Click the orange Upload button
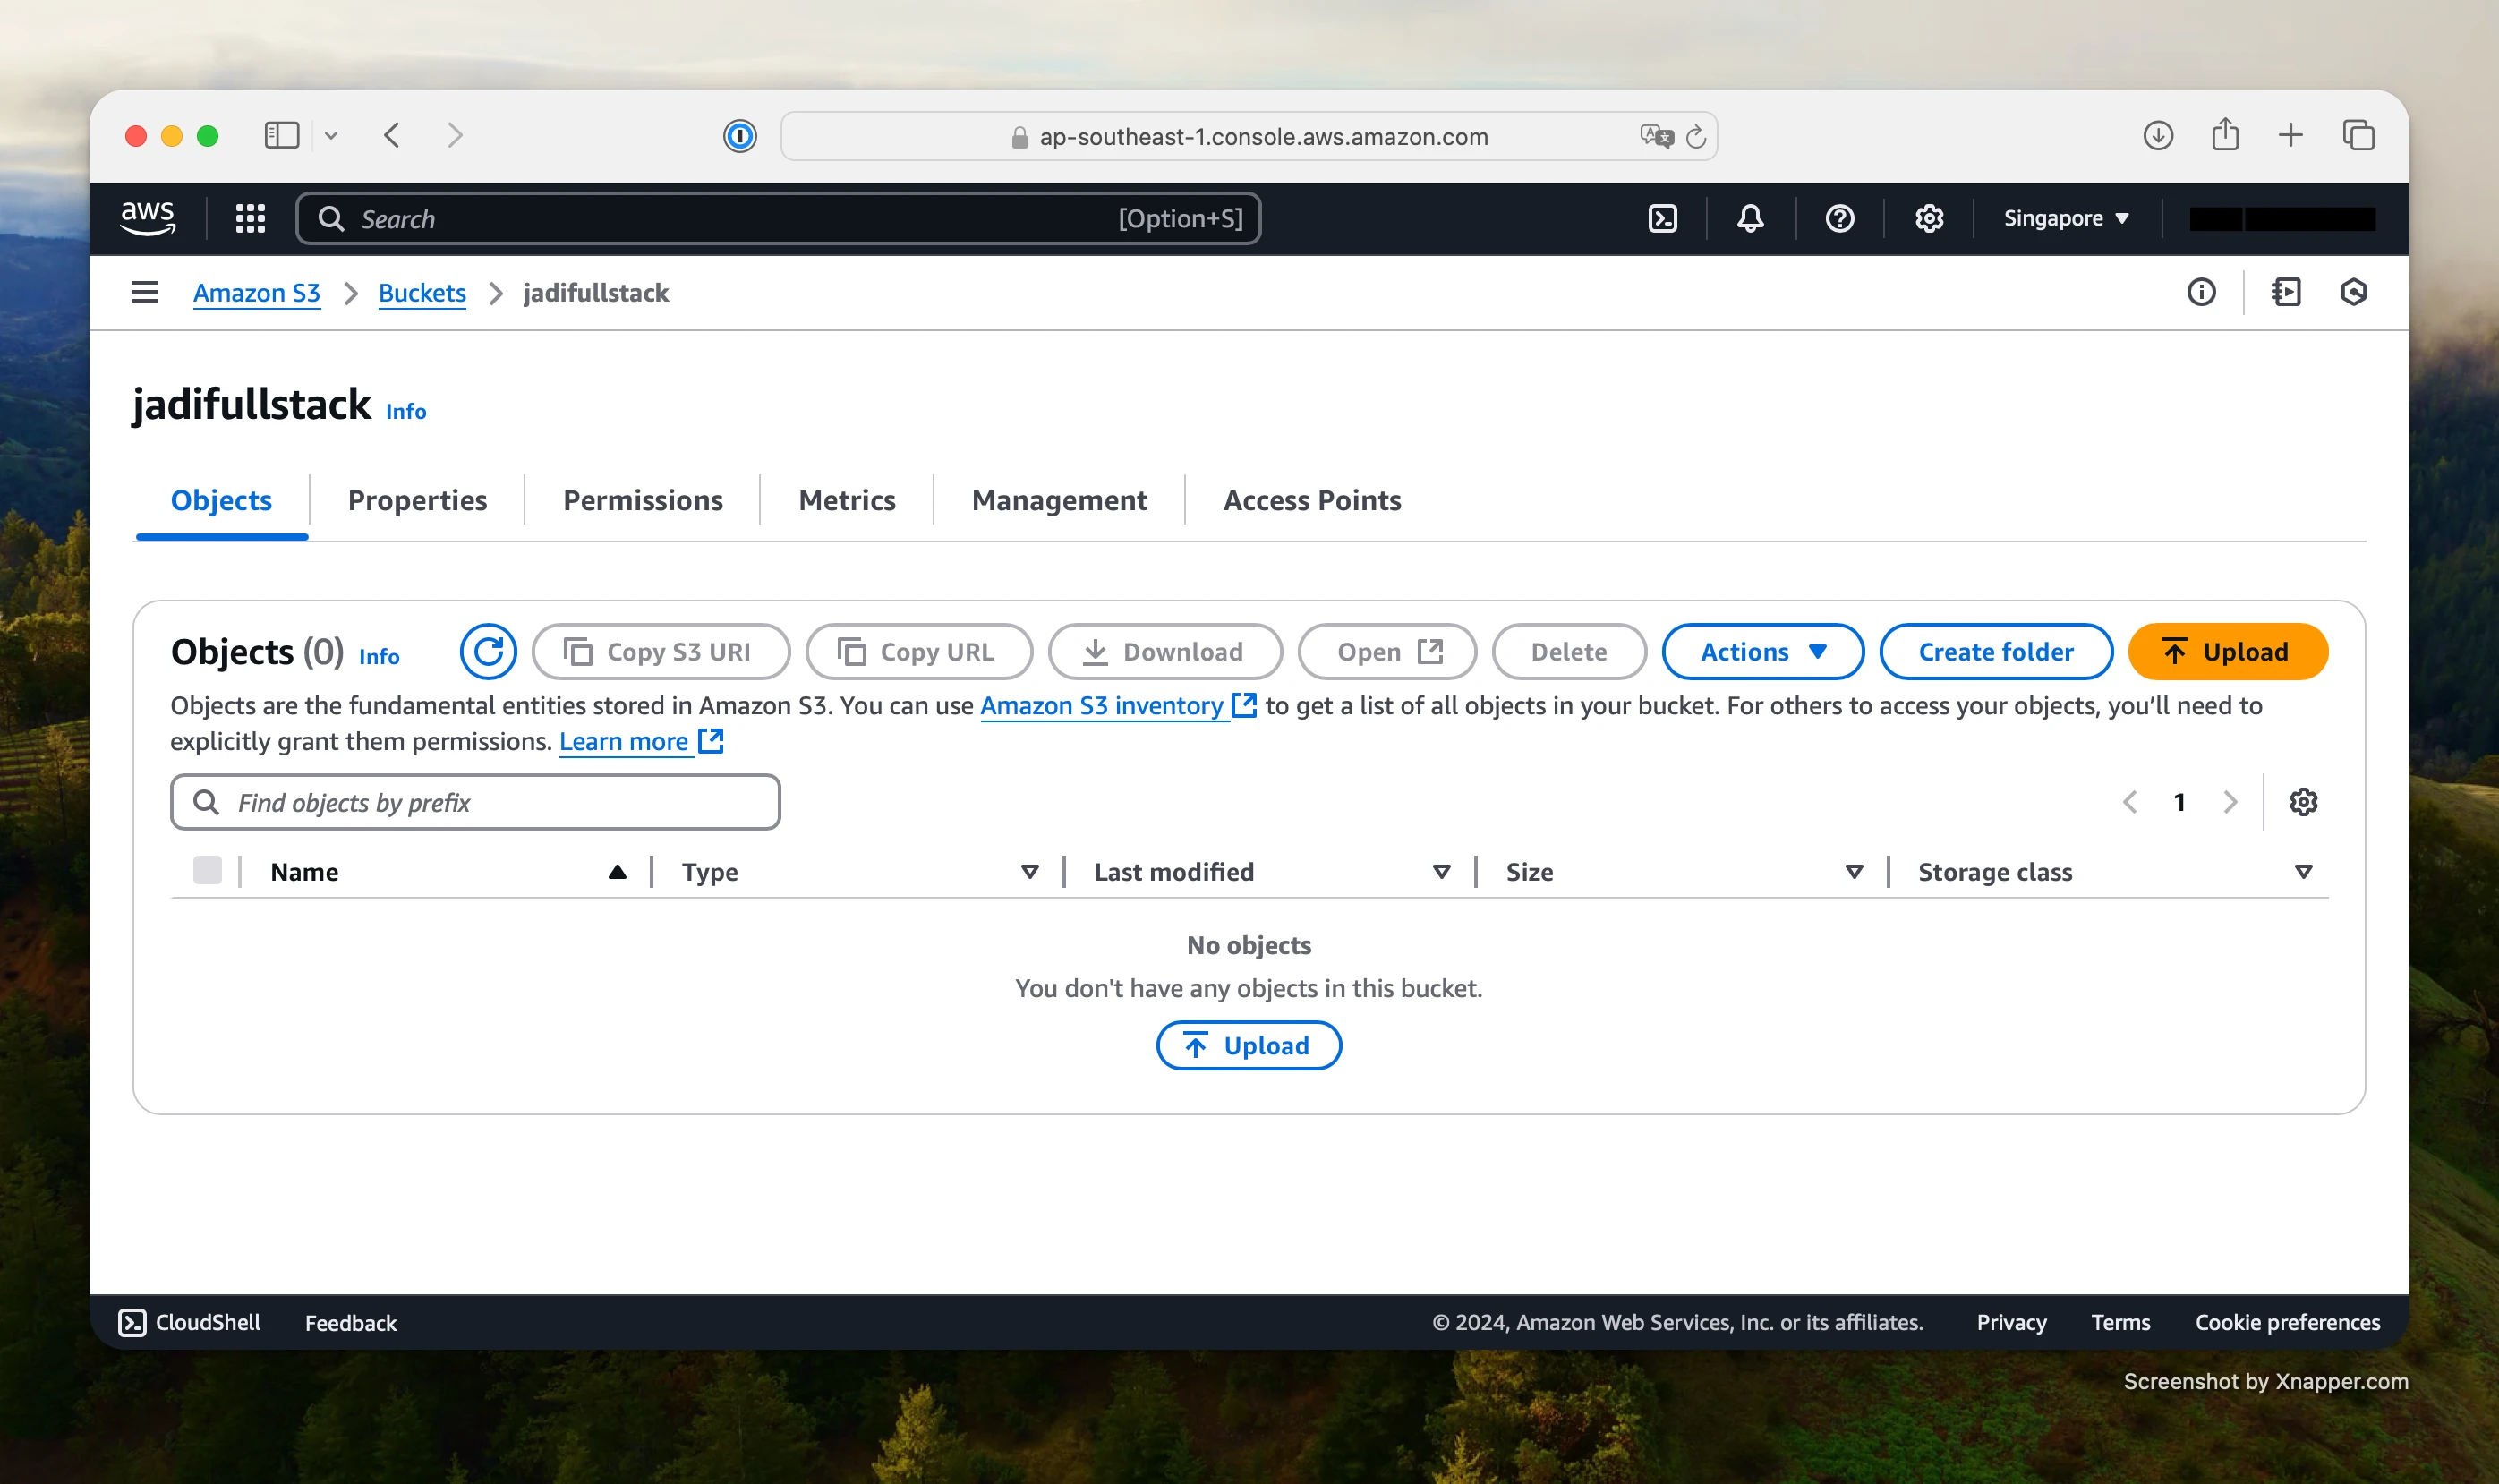Image resolution: width=2499 pixels, height=1484 pixels. pos(2227,652)
